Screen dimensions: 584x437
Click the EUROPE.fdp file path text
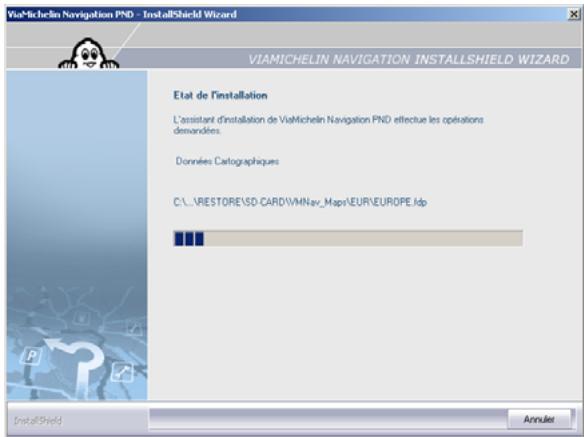(x=300, y=202)
